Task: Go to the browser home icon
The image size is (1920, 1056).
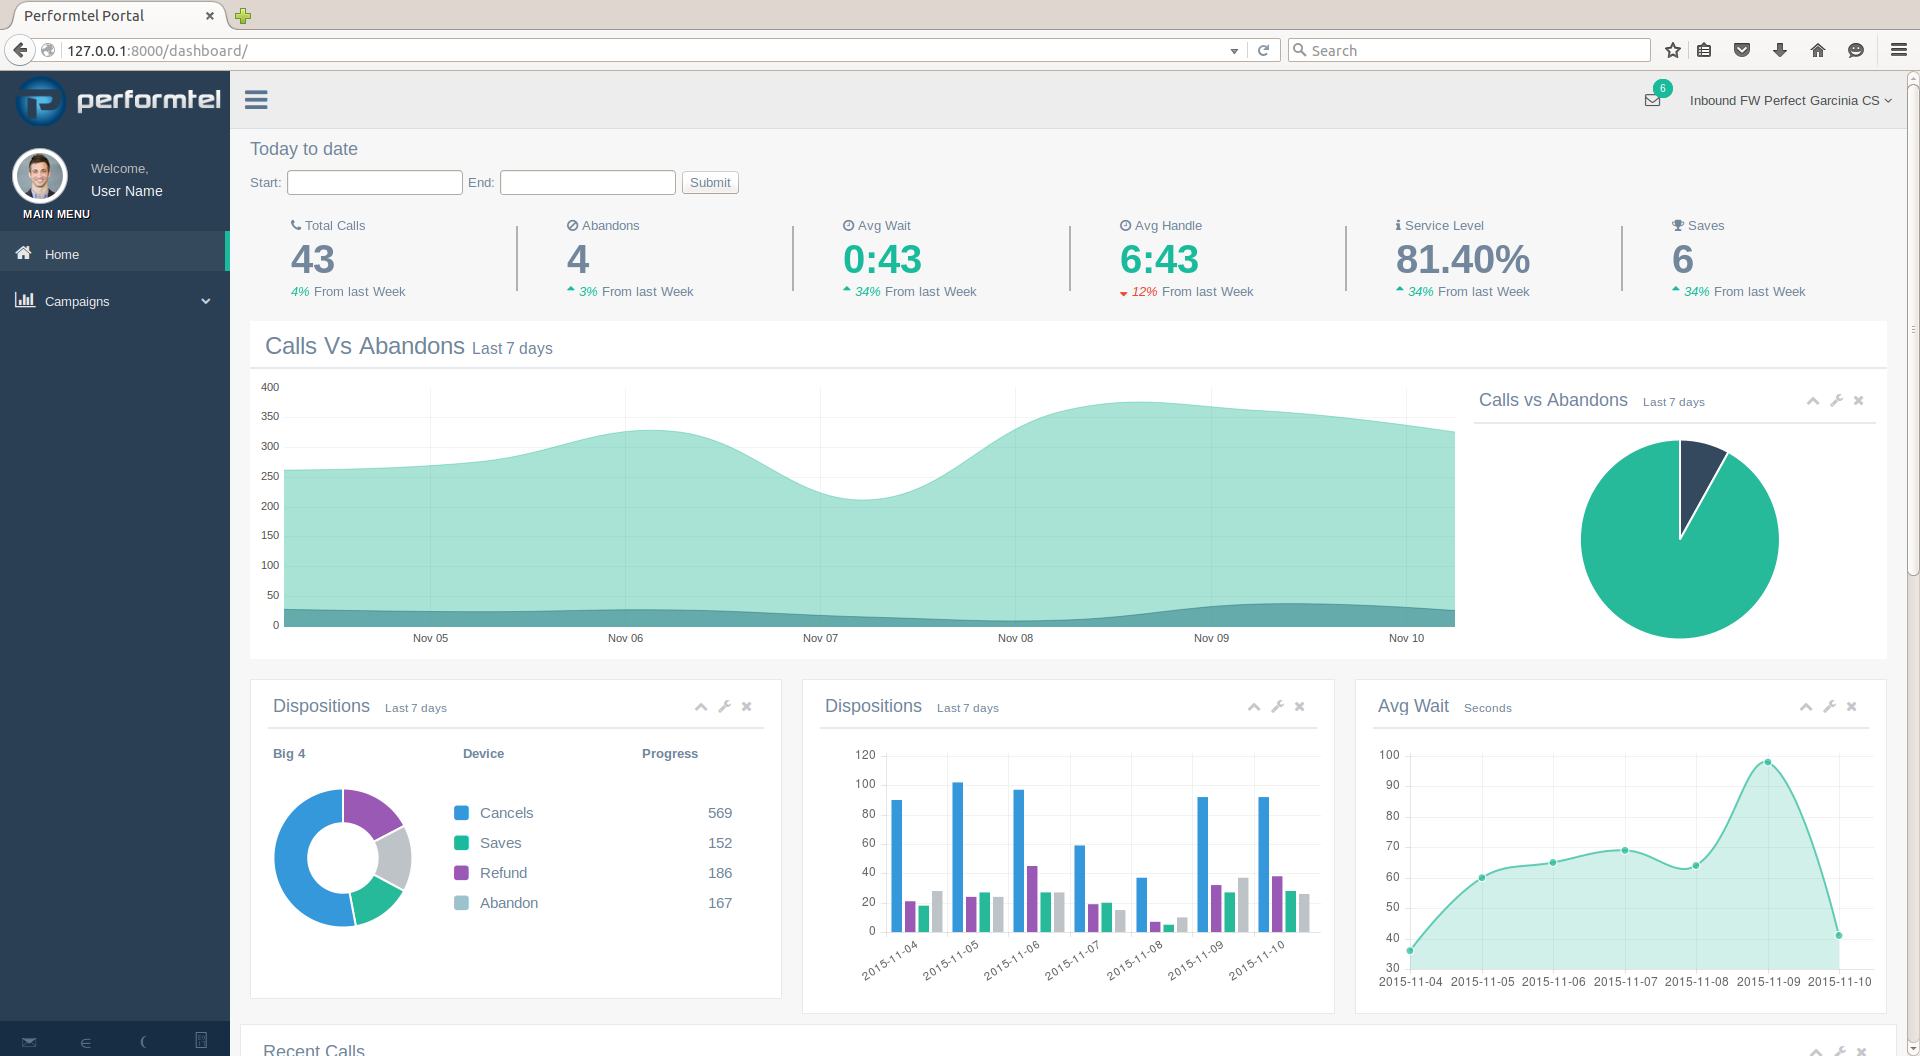Action: [1818, 50]
